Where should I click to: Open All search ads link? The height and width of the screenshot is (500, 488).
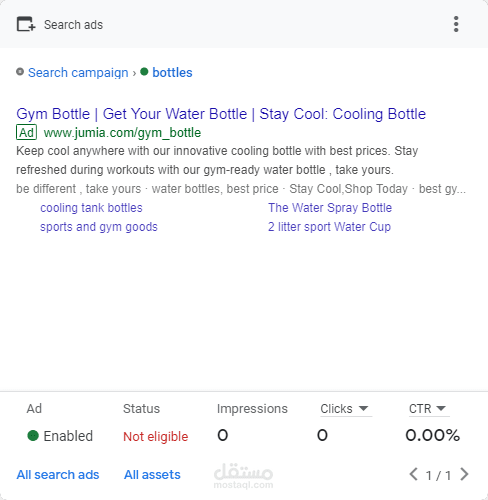point(58,475)
